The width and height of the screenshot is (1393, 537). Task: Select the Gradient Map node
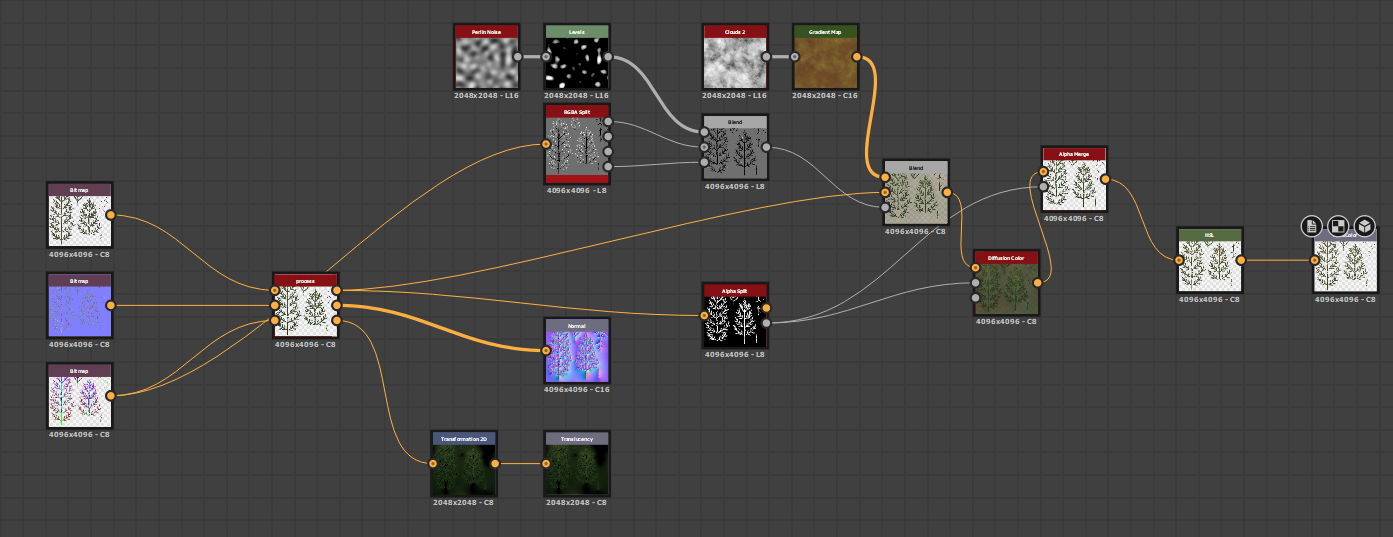pos(825,57)
